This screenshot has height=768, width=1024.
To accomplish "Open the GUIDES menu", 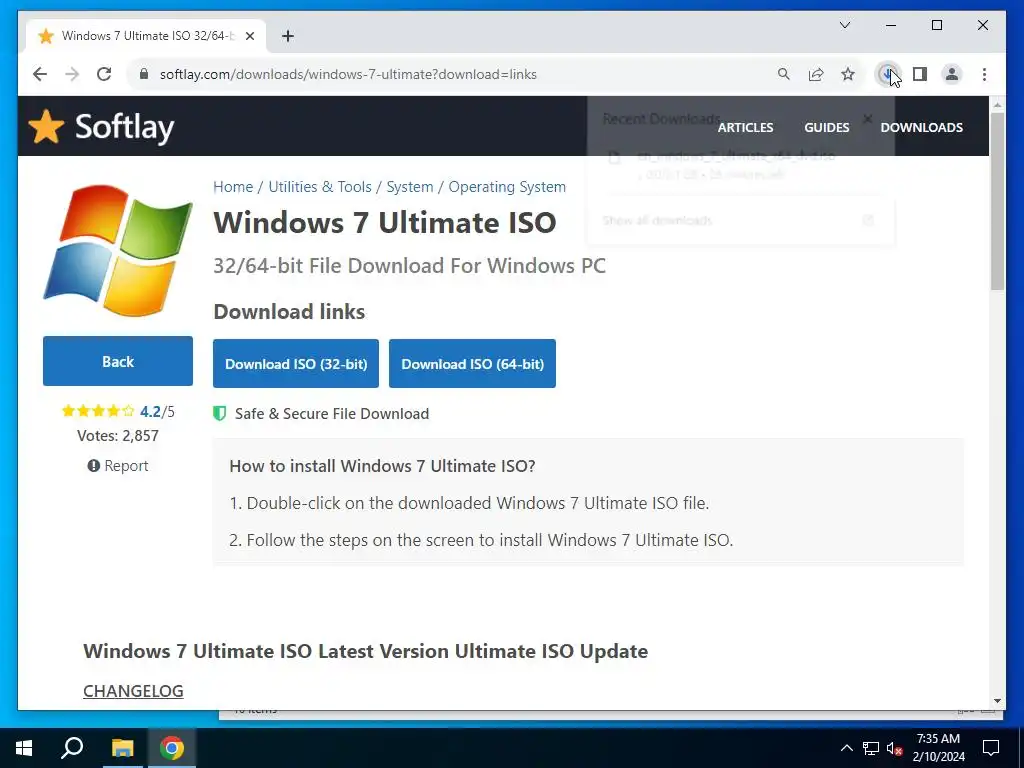I will (827, 127).
